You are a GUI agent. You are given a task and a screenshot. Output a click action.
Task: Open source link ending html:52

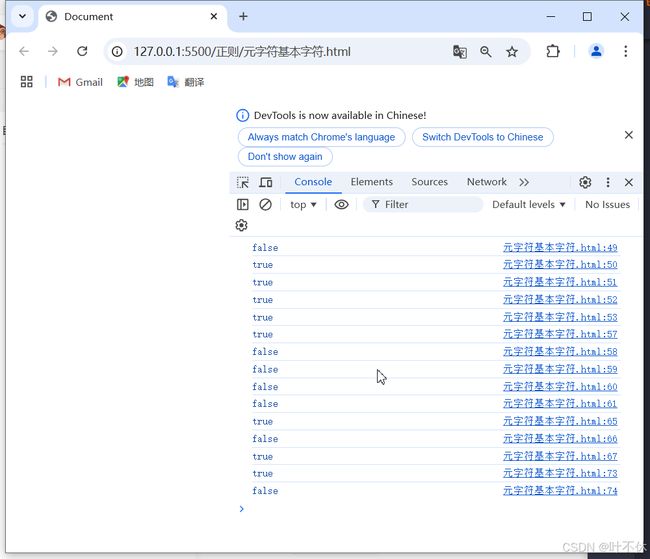pos(560,300)
